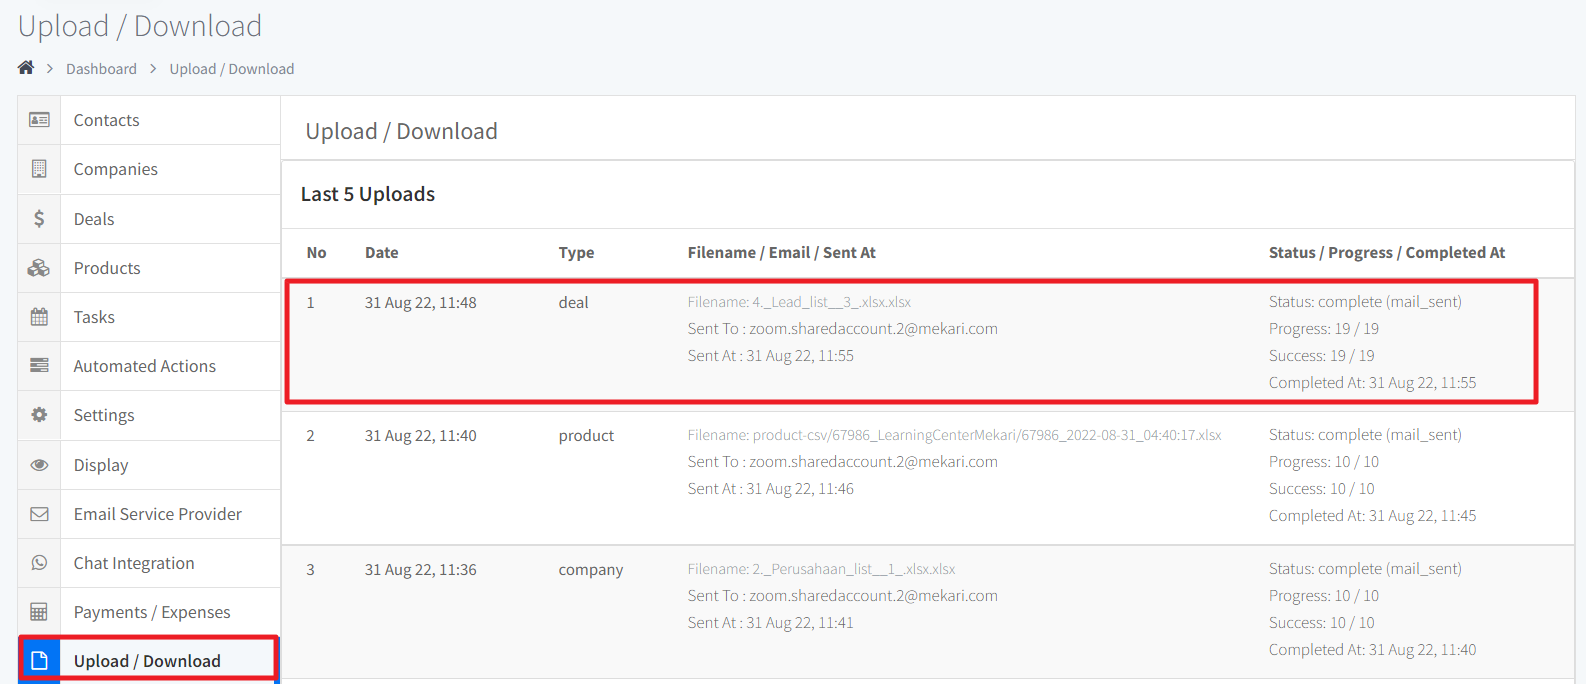Click the Automated Actions server icon
Image resolution: width=1586 pixels, height=684 pixels.
(39, 366)
